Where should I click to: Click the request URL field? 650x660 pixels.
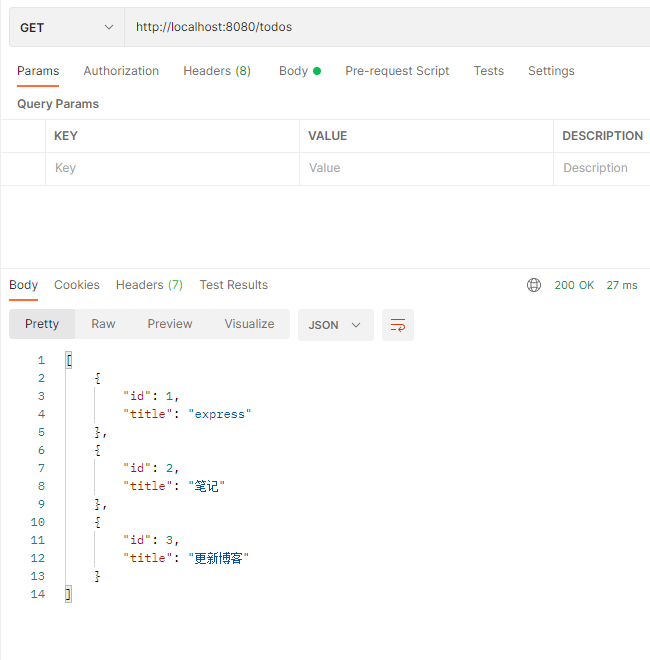(x=387, y=27)
